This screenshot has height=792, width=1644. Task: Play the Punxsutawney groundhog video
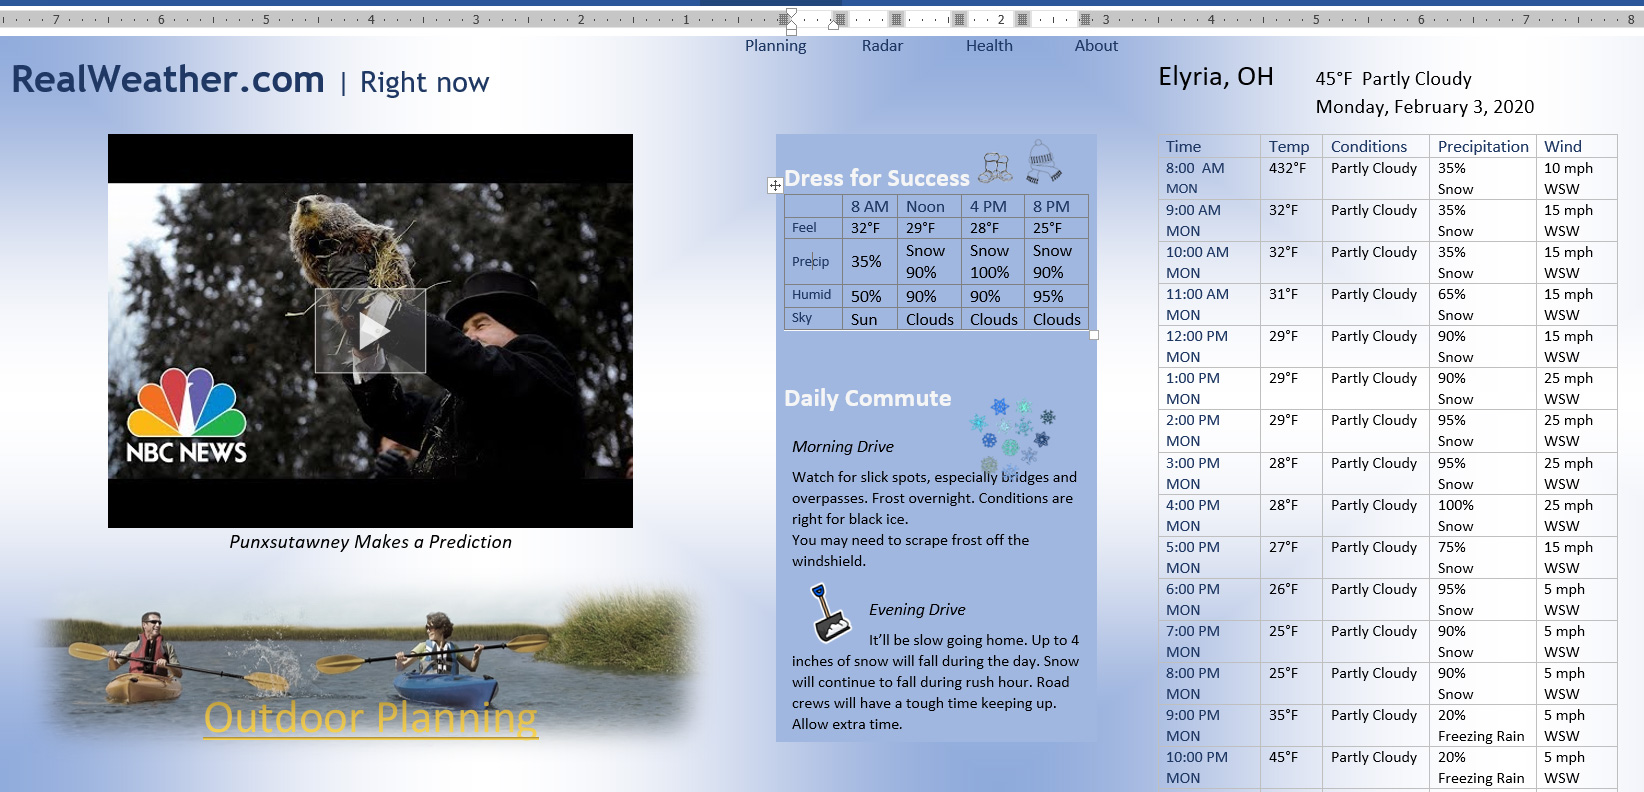click(370, 331)
